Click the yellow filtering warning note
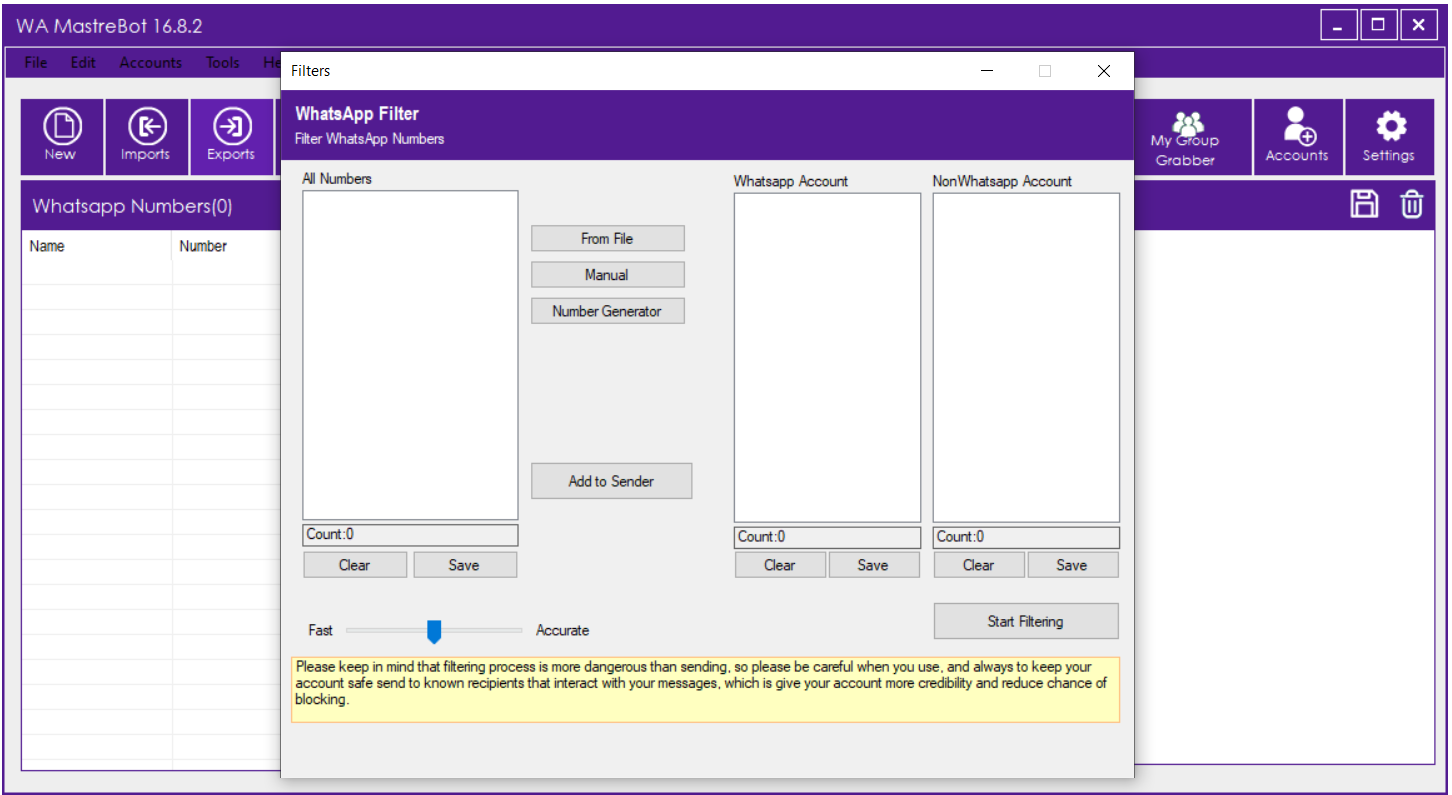The width and height of the screenshot is (1452, 795). pyautogui.click(x=706, y=689)
